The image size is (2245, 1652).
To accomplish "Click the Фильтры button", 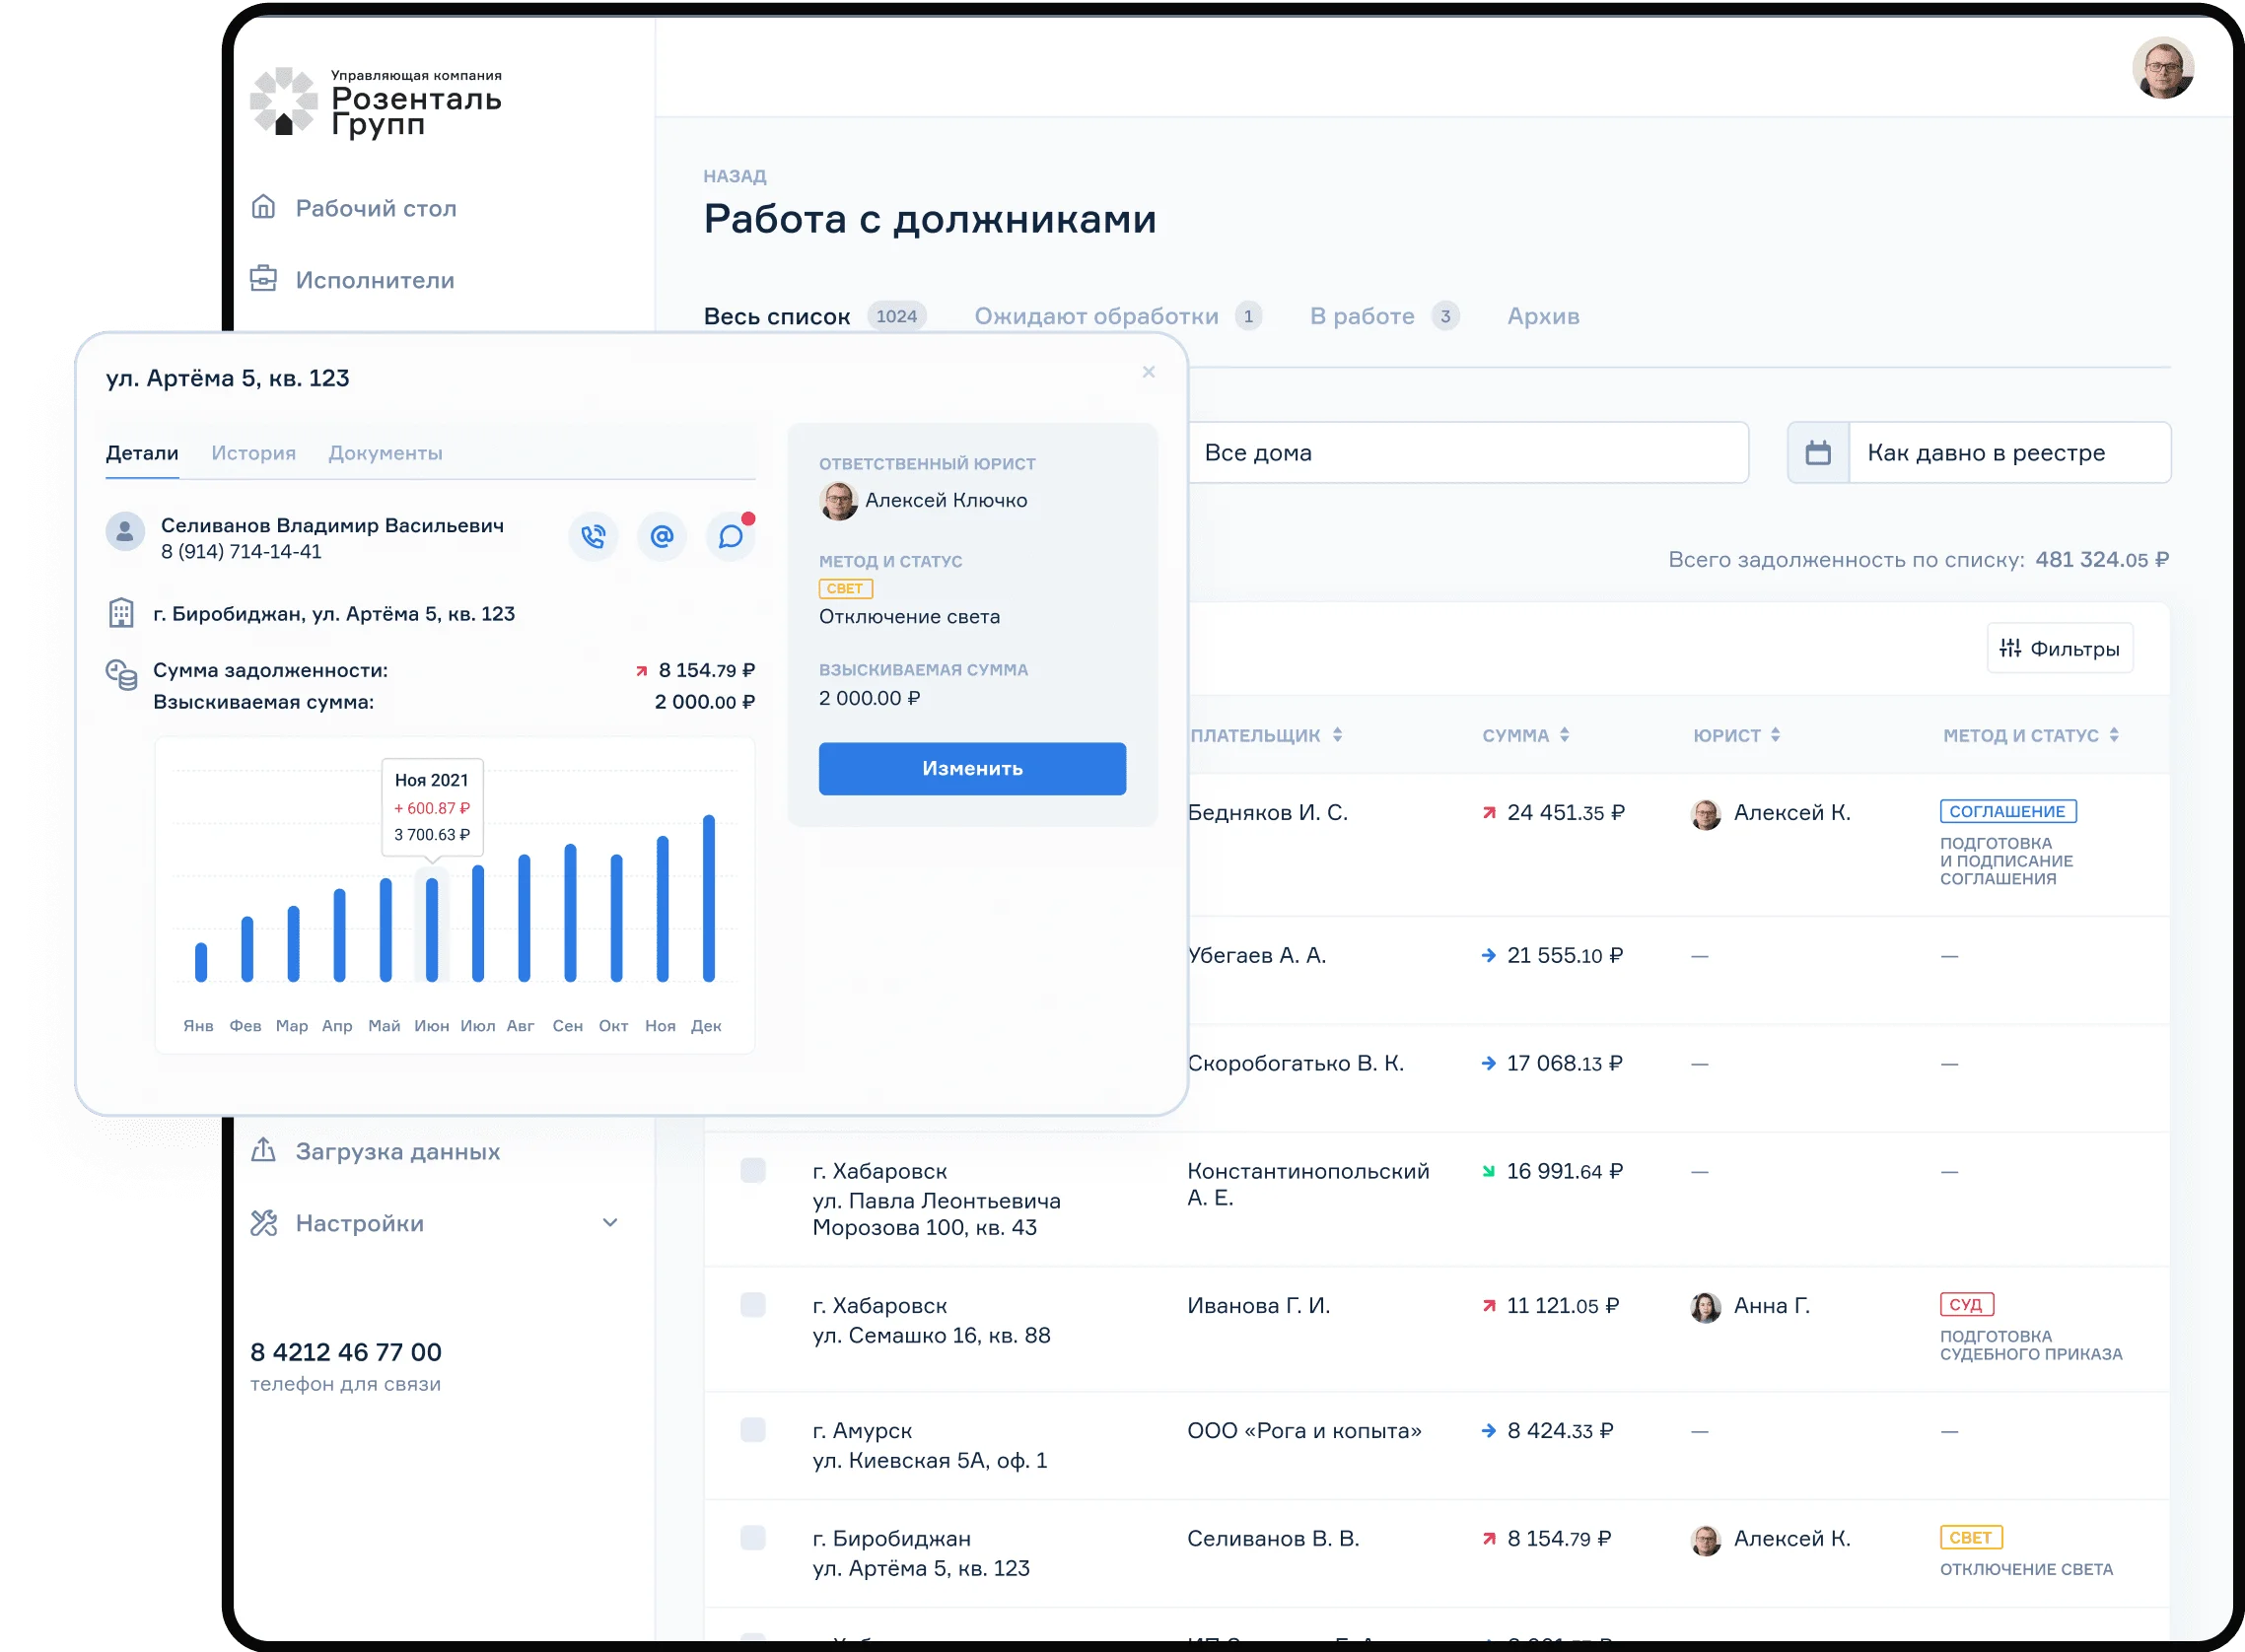I will tap(2060, 648).
